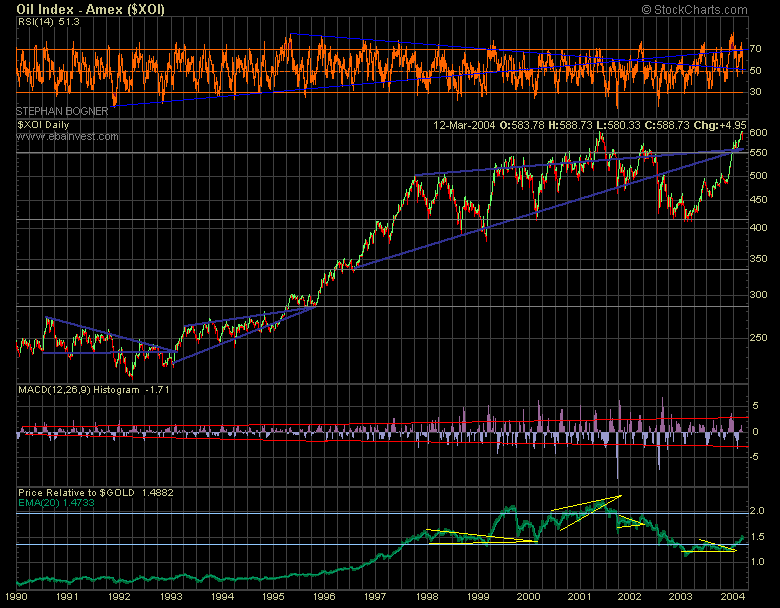Click the 1996 year on time axis
The image size is (780, 608).
(x=323, y=598)
